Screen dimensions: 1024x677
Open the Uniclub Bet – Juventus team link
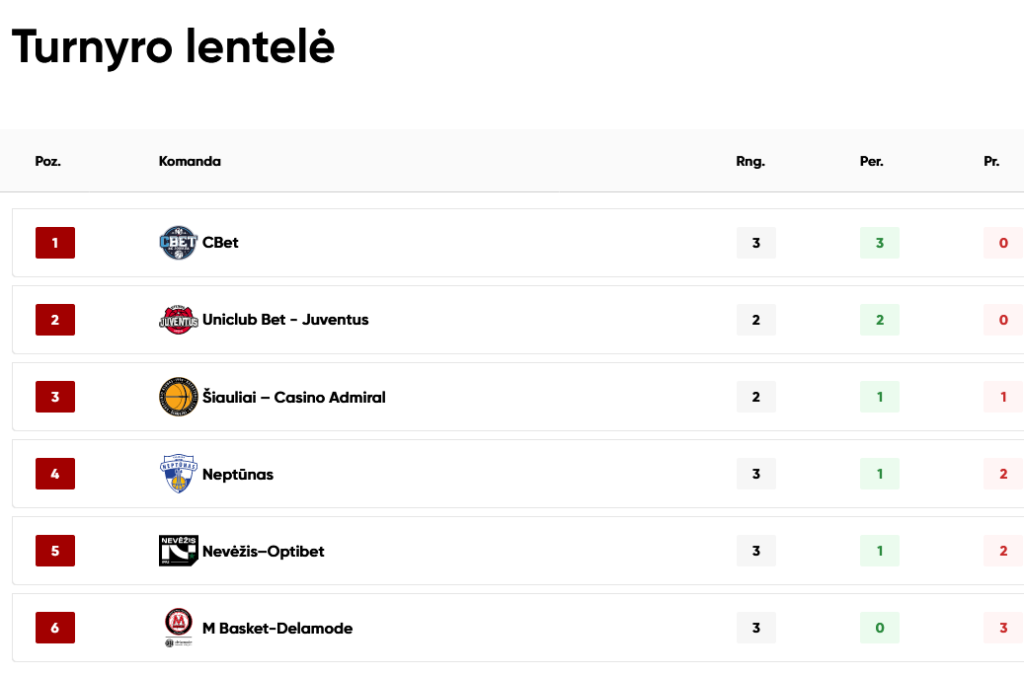(285, 320)
